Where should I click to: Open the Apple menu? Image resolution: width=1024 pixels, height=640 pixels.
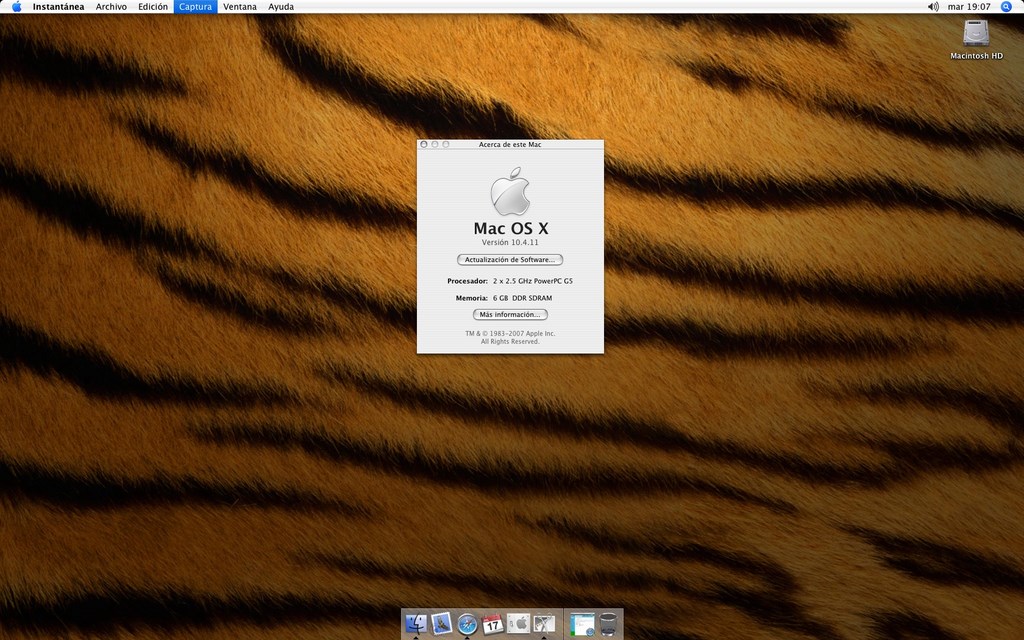point(16,7)
